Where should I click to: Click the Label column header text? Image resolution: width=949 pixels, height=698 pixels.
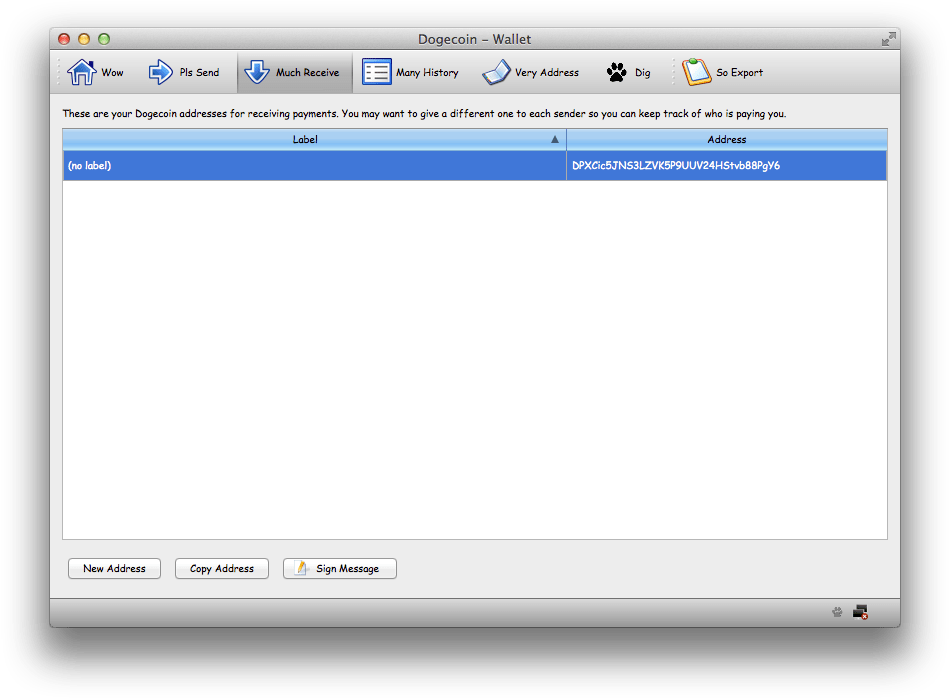(x=305, y=140)
